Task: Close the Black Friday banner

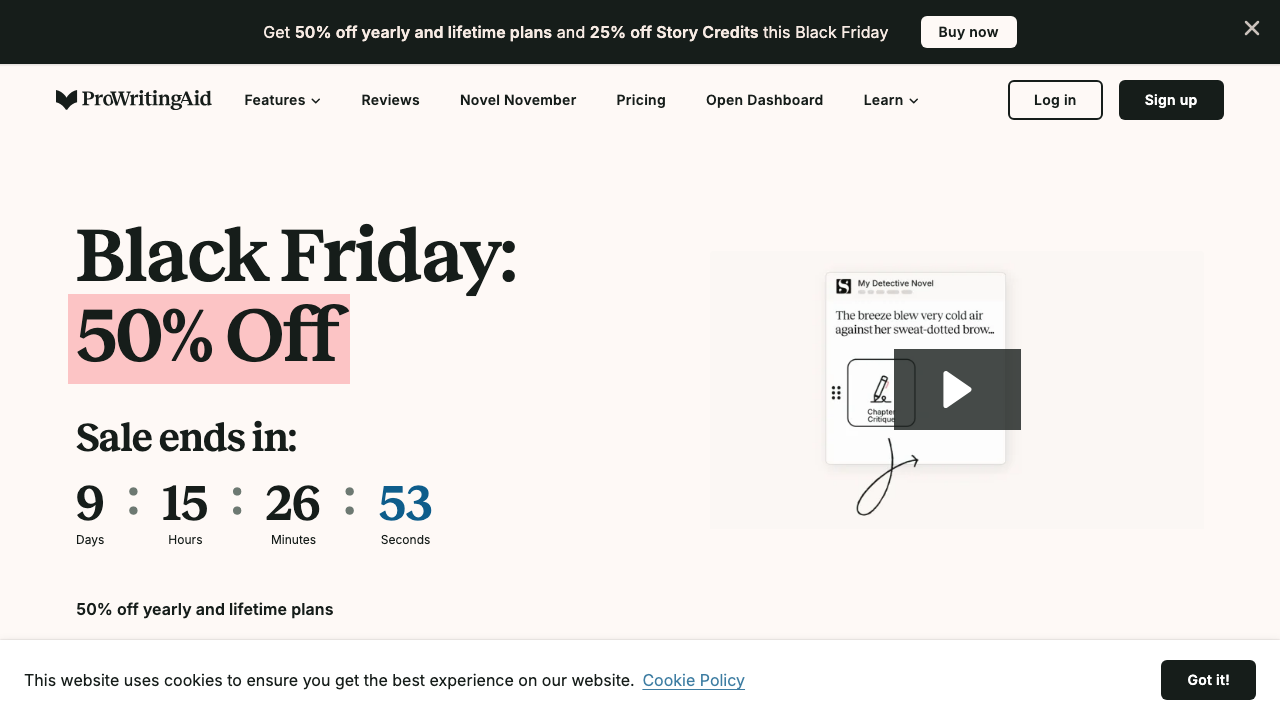Action: [x=1251, y=28]
